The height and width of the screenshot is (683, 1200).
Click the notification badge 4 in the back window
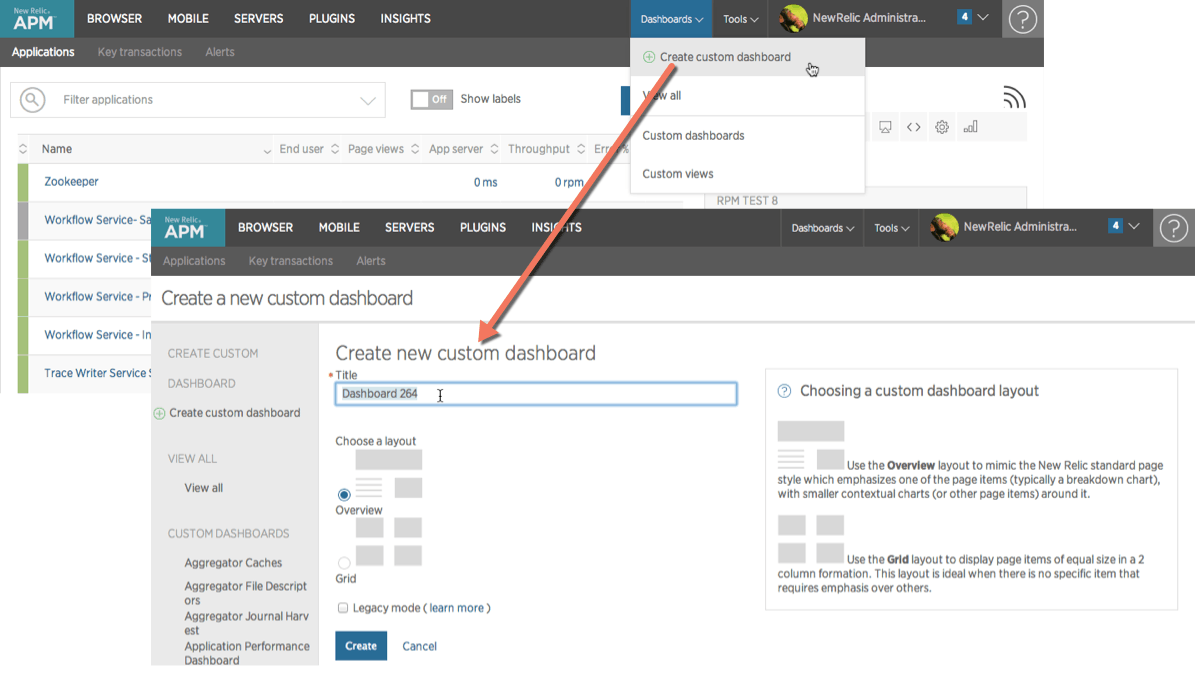(x=964, y=17)
